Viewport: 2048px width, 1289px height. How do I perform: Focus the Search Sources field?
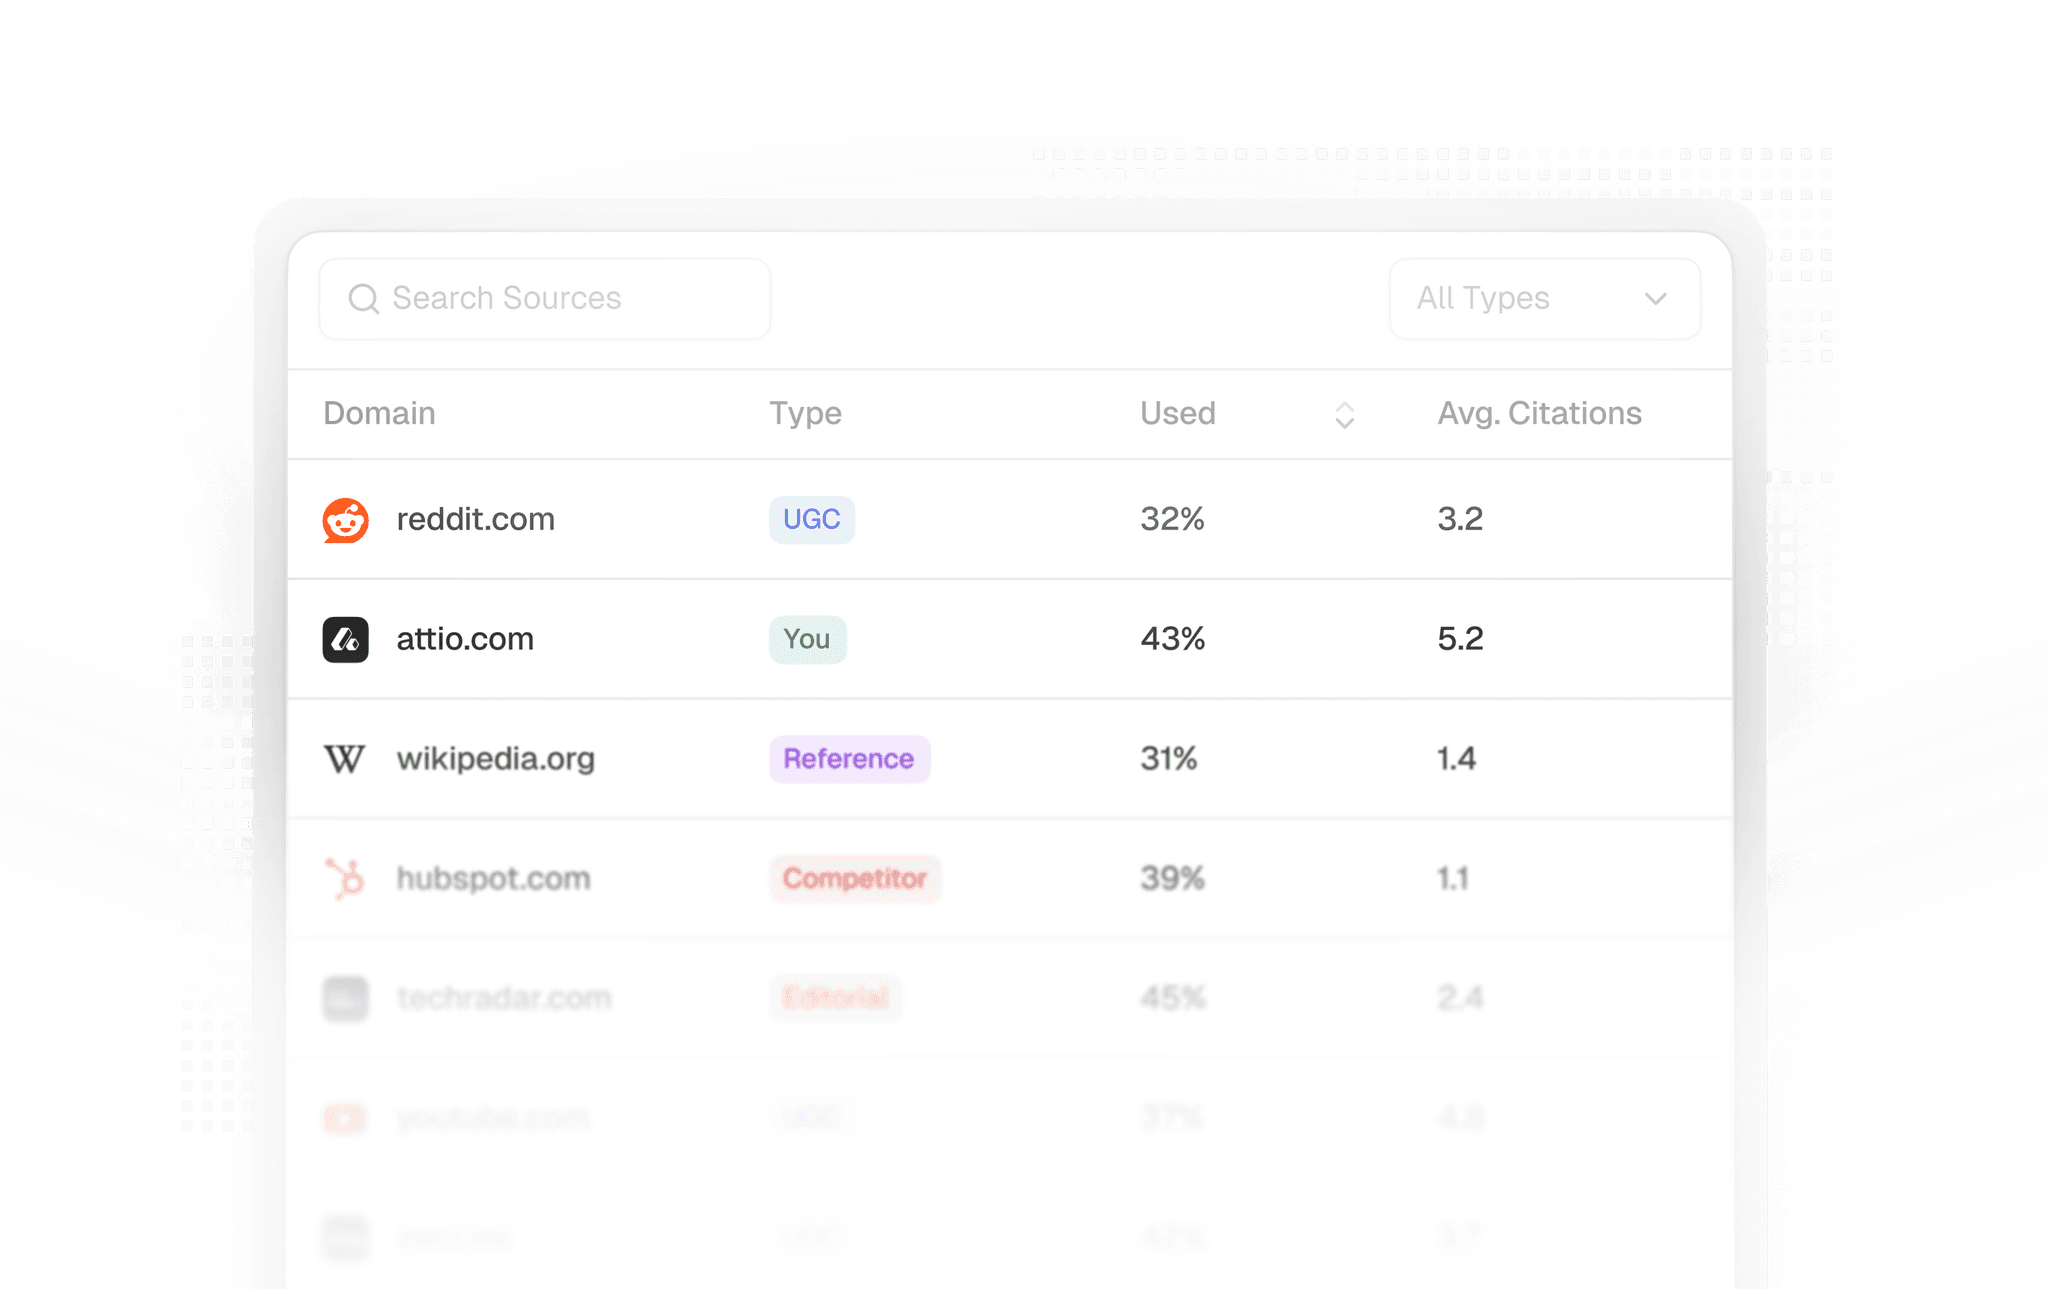[545, 299]
